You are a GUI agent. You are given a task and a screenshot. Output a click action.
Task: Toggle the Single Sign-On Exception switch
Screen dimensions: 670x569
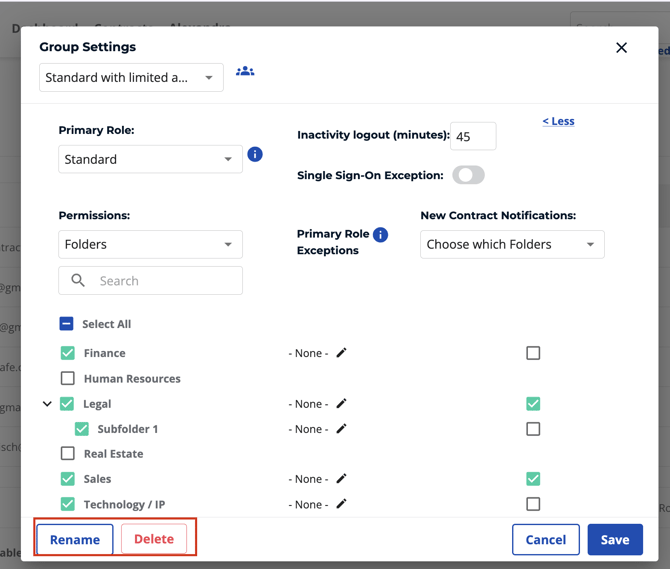[468, 175]
